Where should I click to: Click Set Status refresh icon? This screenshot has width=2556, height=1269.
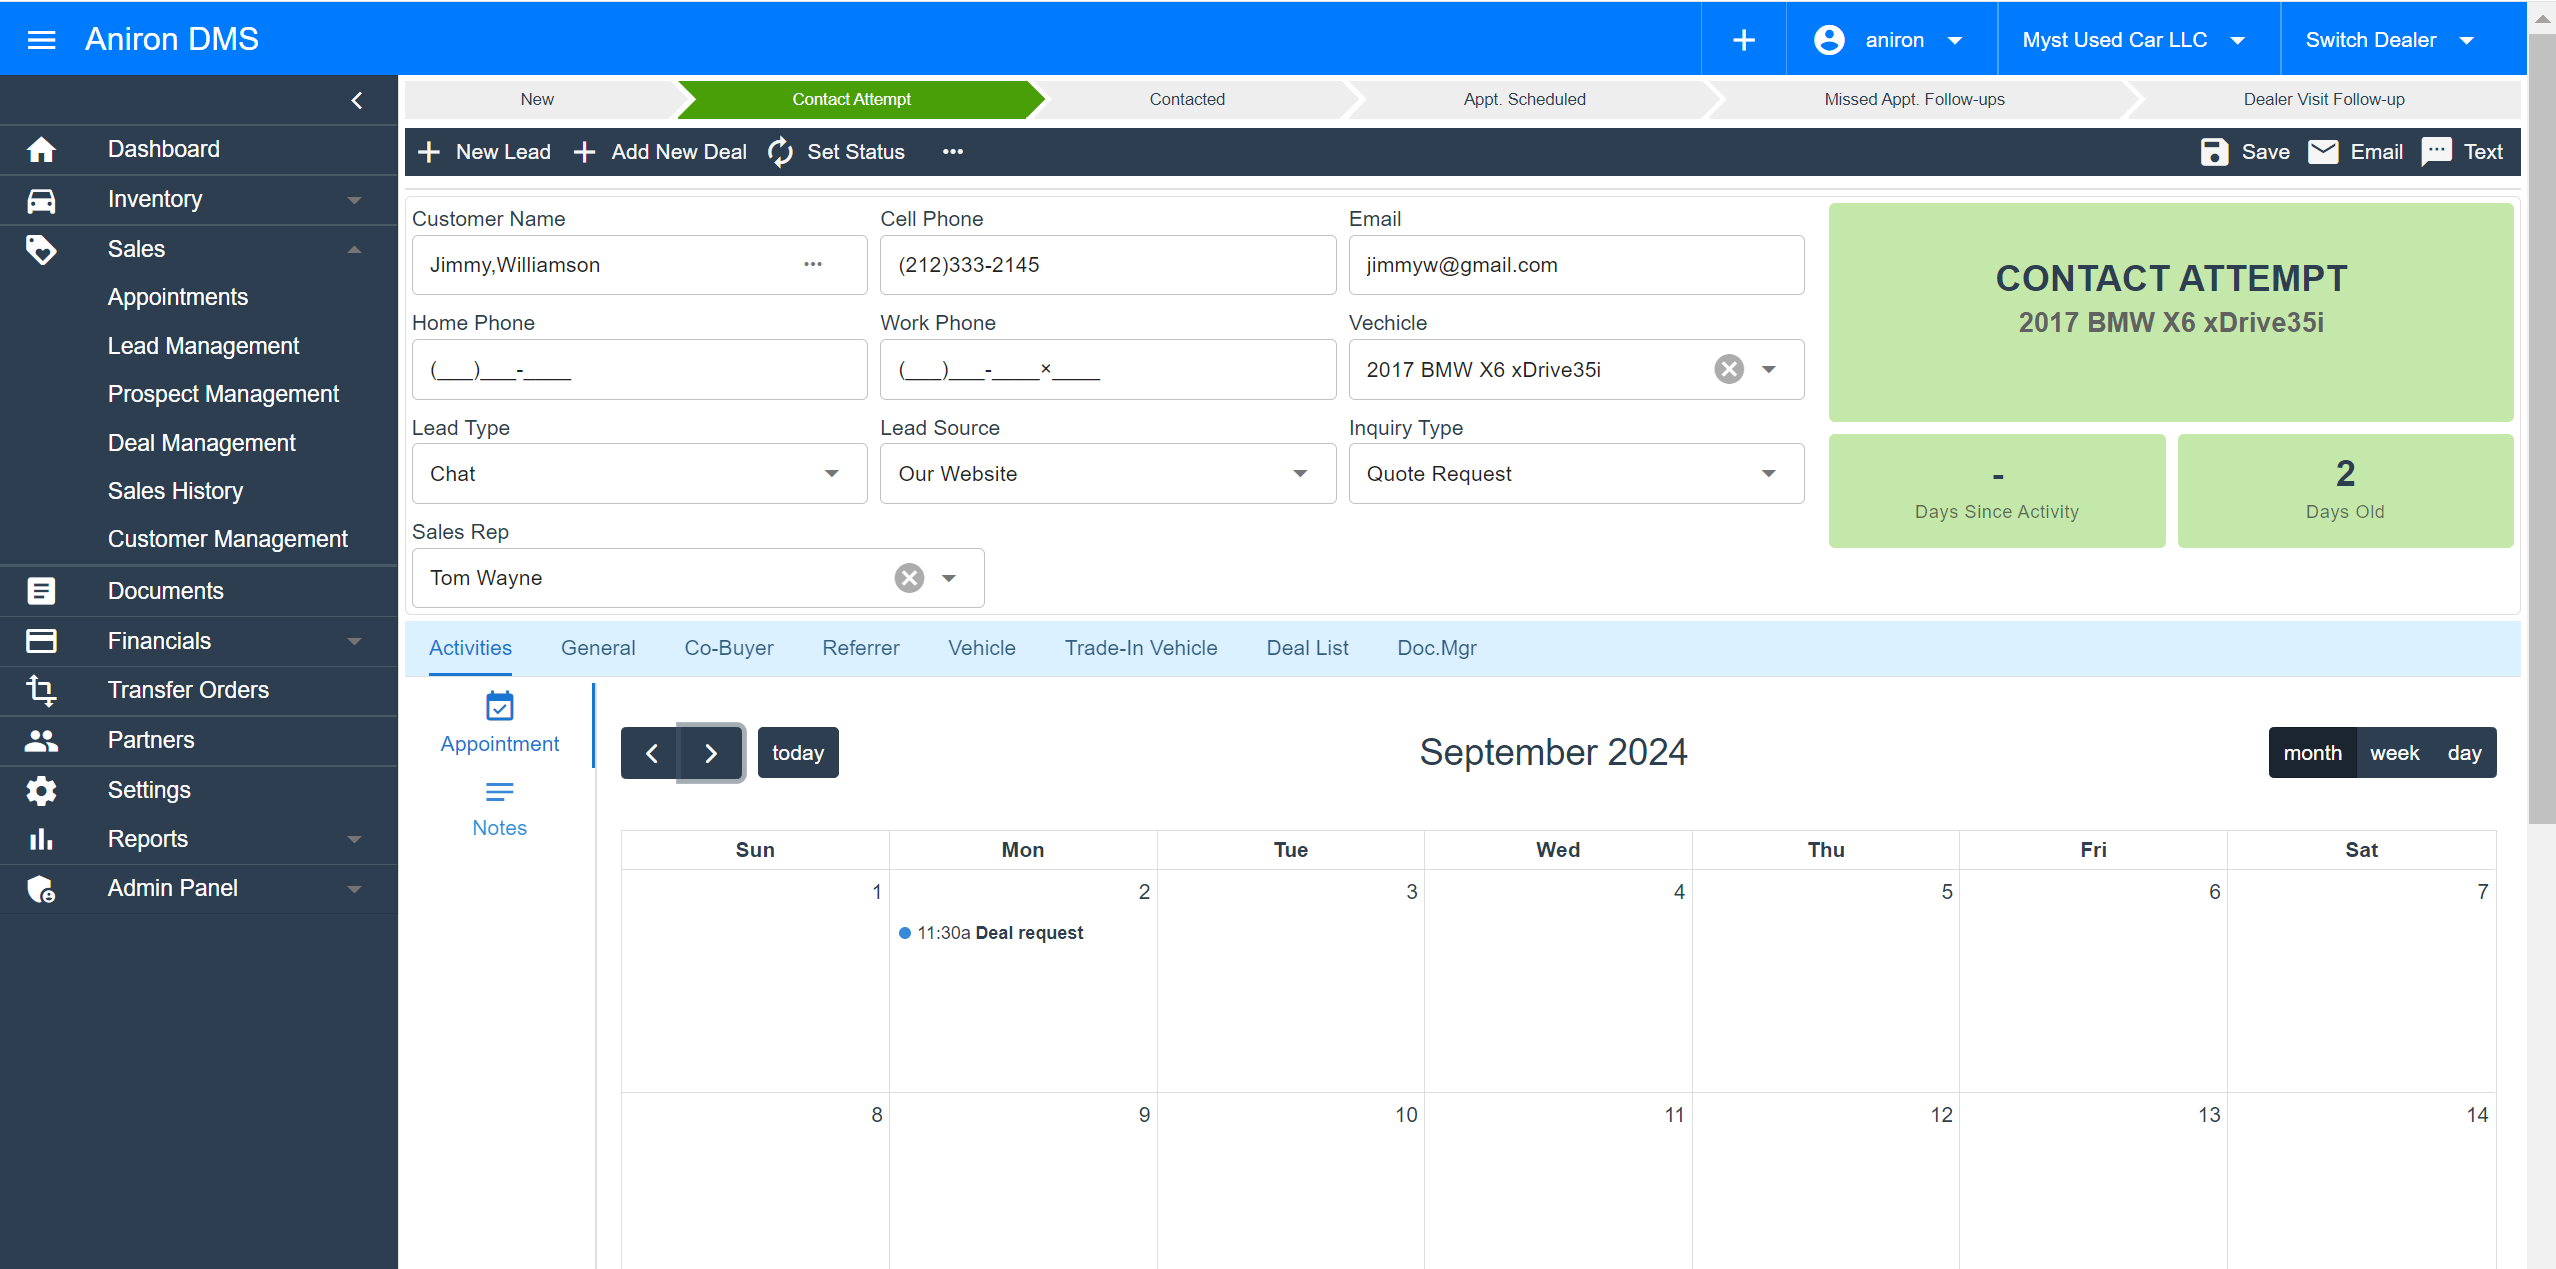click(x=780, y=152)
